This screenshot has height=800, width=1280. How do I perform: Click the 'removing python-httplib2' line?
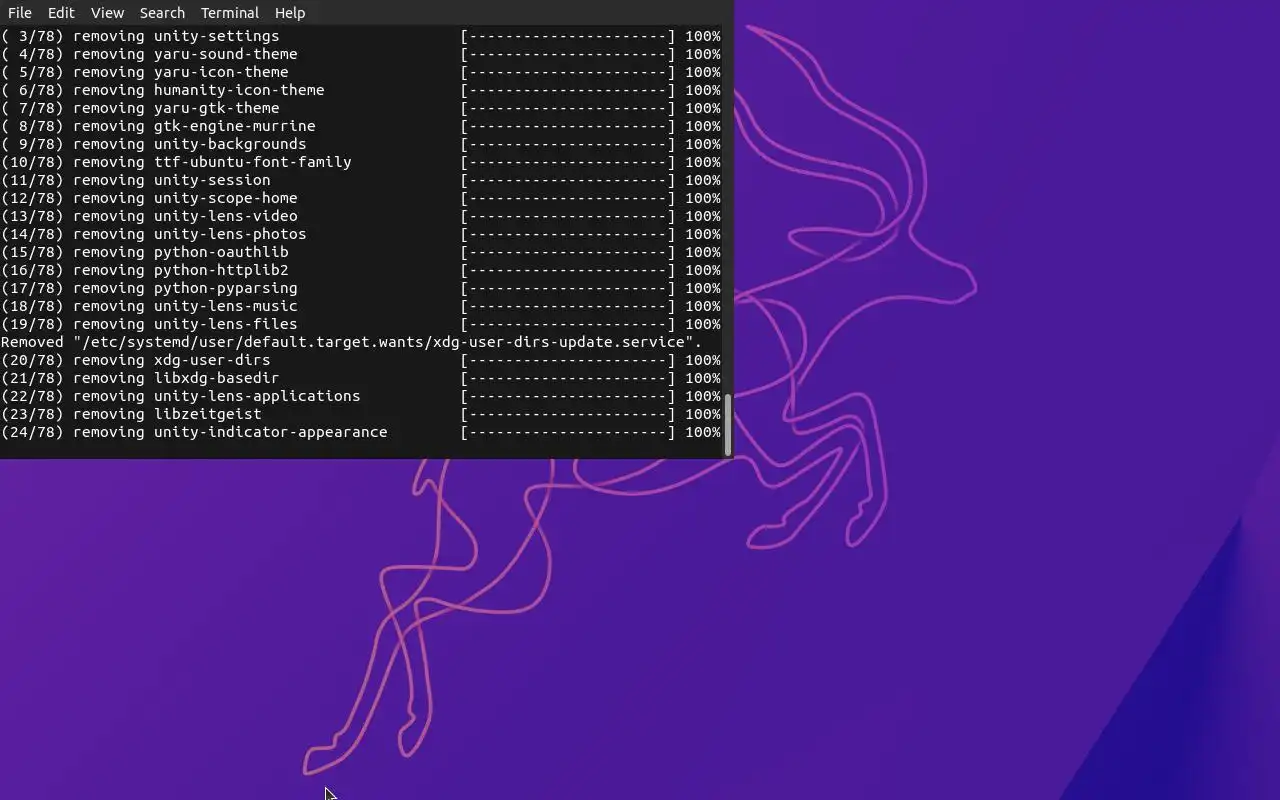[360, 270]
